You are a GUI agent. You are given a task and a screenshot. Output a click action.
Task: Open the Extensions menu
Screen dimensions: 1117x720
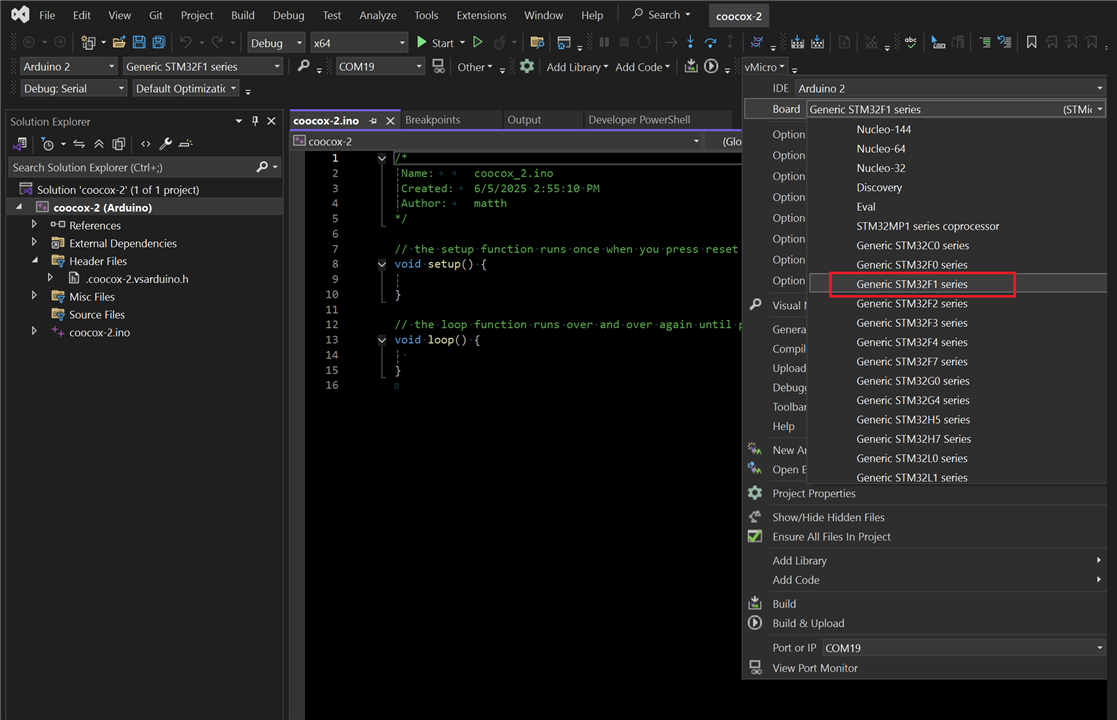click(481, 15)
